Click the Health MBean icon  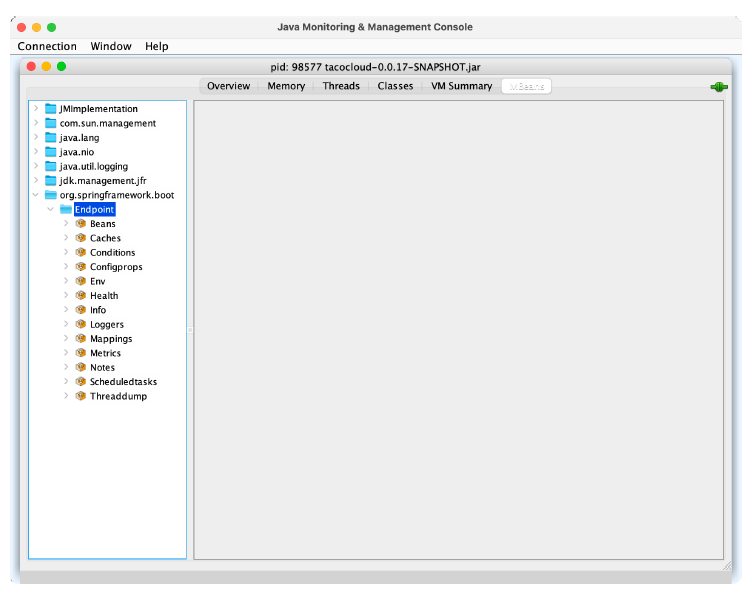[x=81, y=296]
